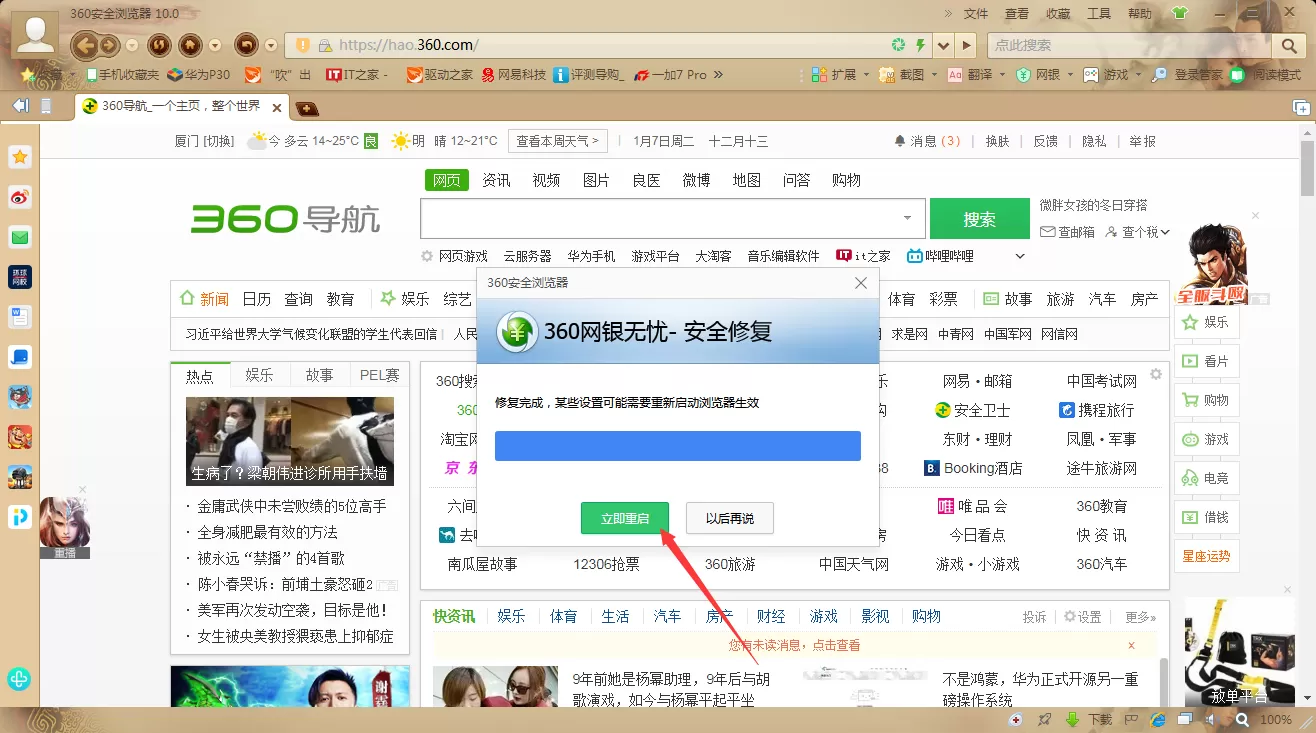Go back using the browser back arrow
The height and width of the screenshot is (733, 1316).
(x=84, y=45)
